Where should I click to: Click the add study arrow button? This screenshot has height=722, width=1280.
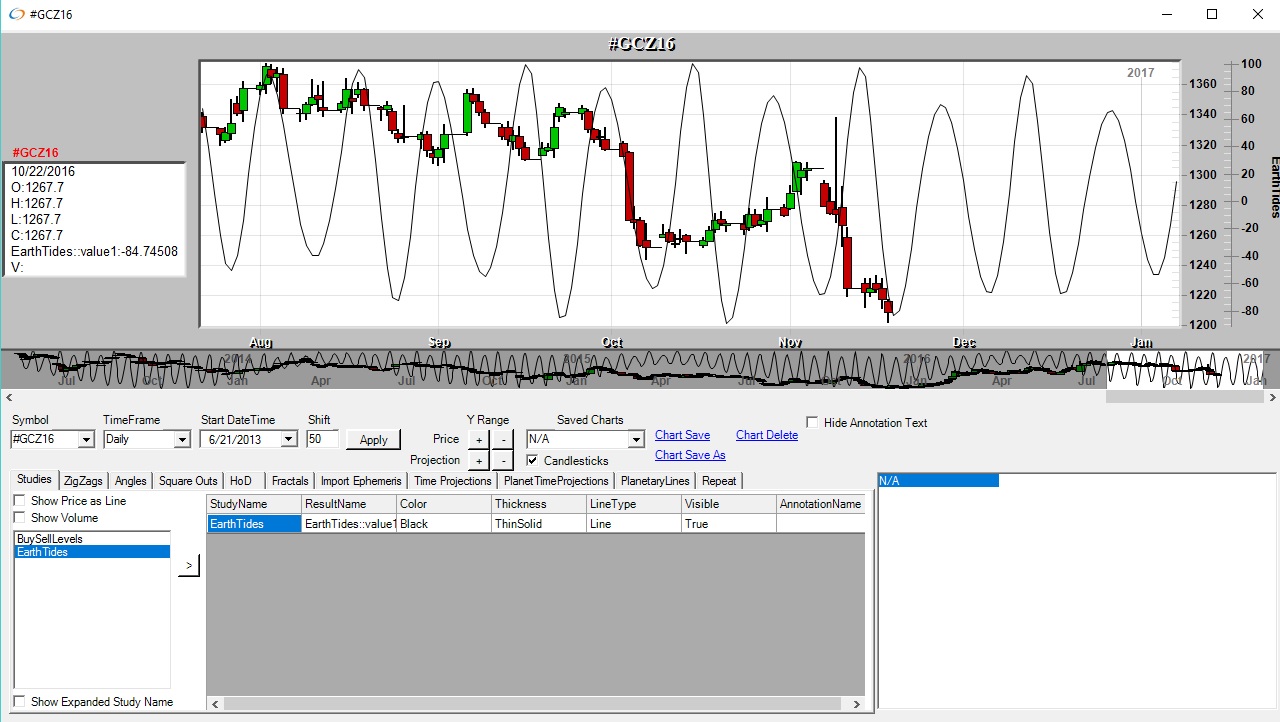pyautogui.click(x=189, y=567)
